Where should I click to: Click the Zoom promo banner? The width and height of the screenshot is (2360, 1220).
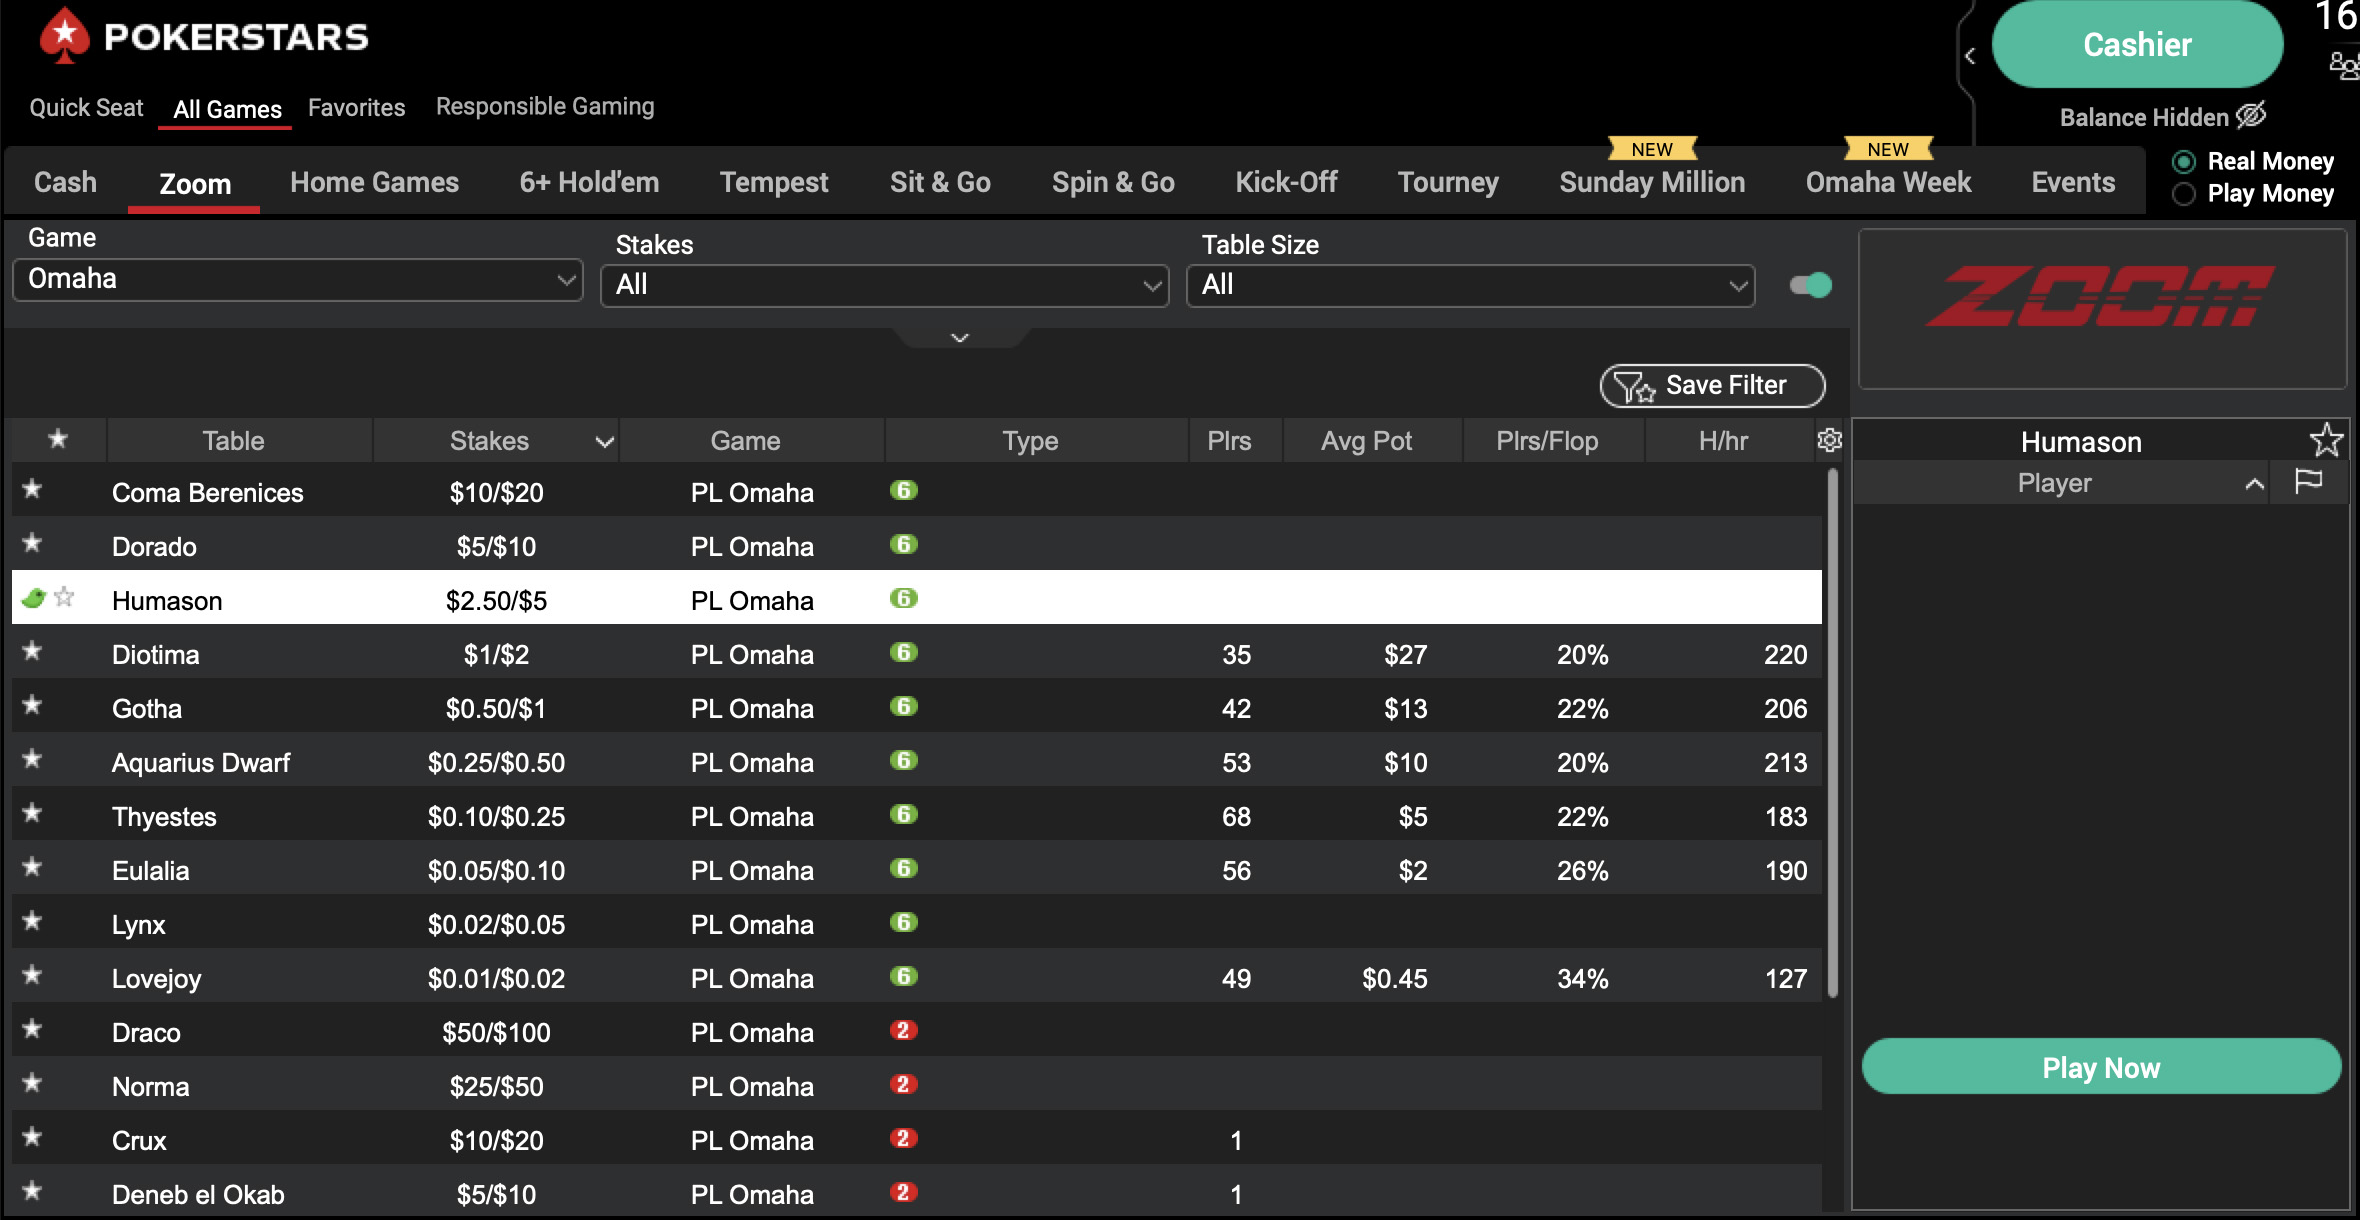[2102, 308]
